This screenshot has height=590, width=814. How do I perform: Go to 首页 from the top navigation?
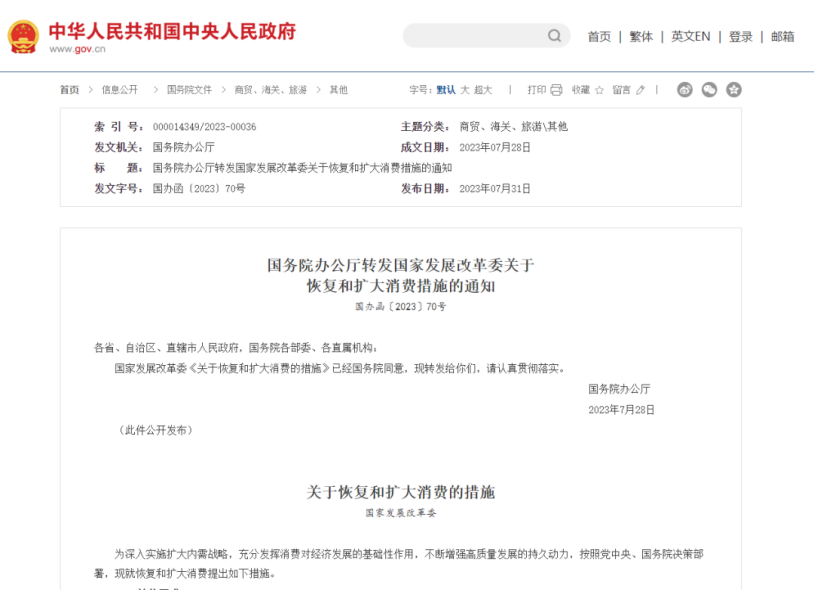[x=599, y=36]
